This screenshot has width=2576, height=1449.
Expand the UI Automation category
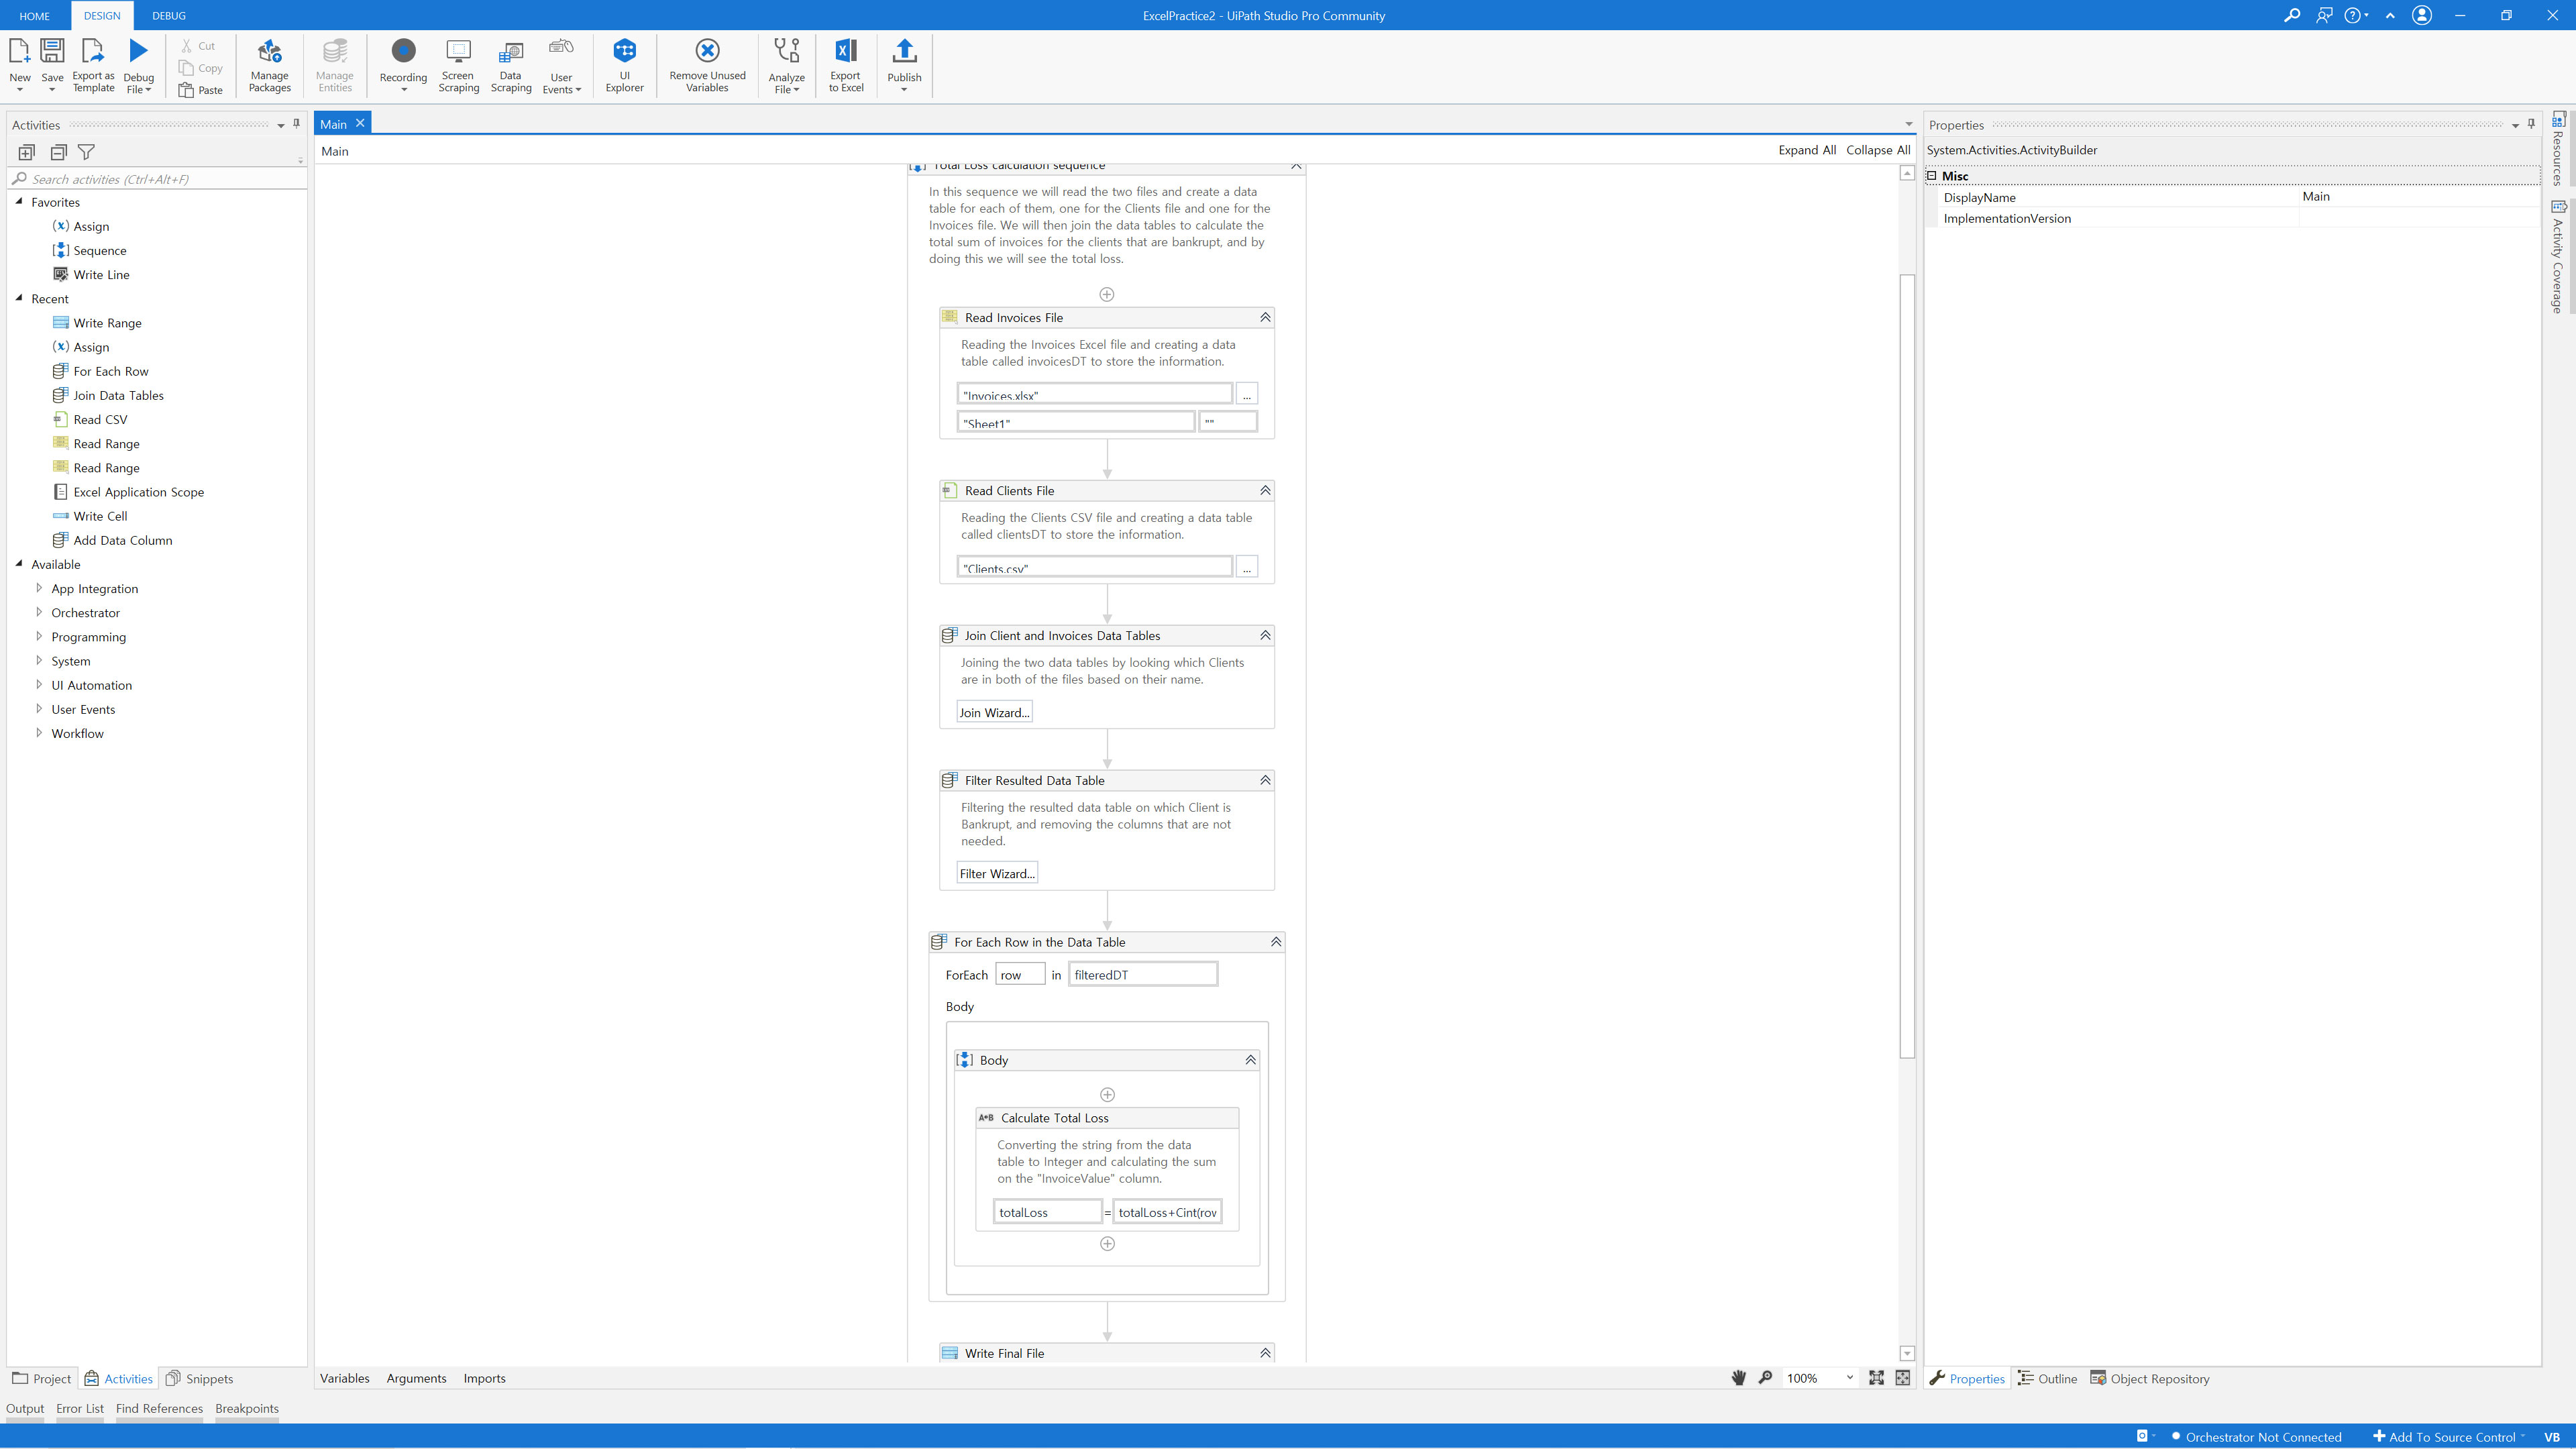pos(39,685)
